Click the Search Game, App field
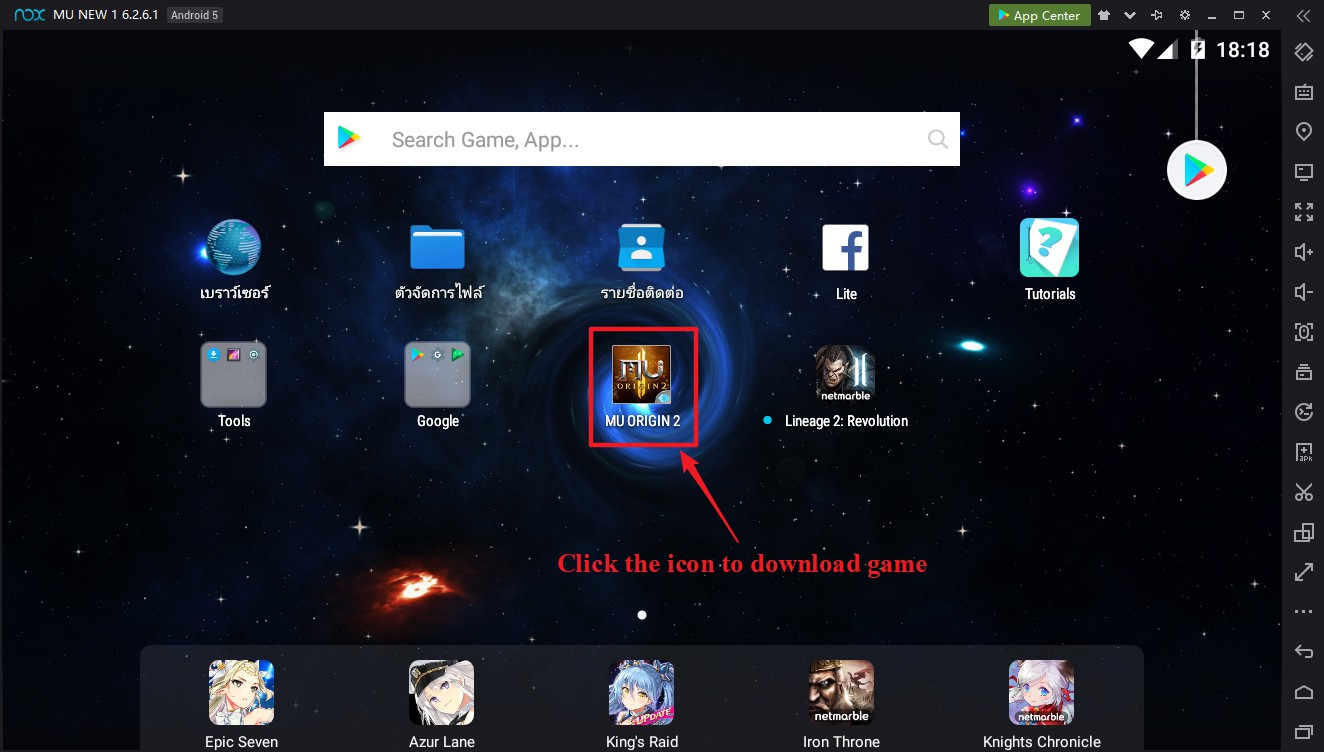This screenshot has height=752, width=1324. point(642,139)
